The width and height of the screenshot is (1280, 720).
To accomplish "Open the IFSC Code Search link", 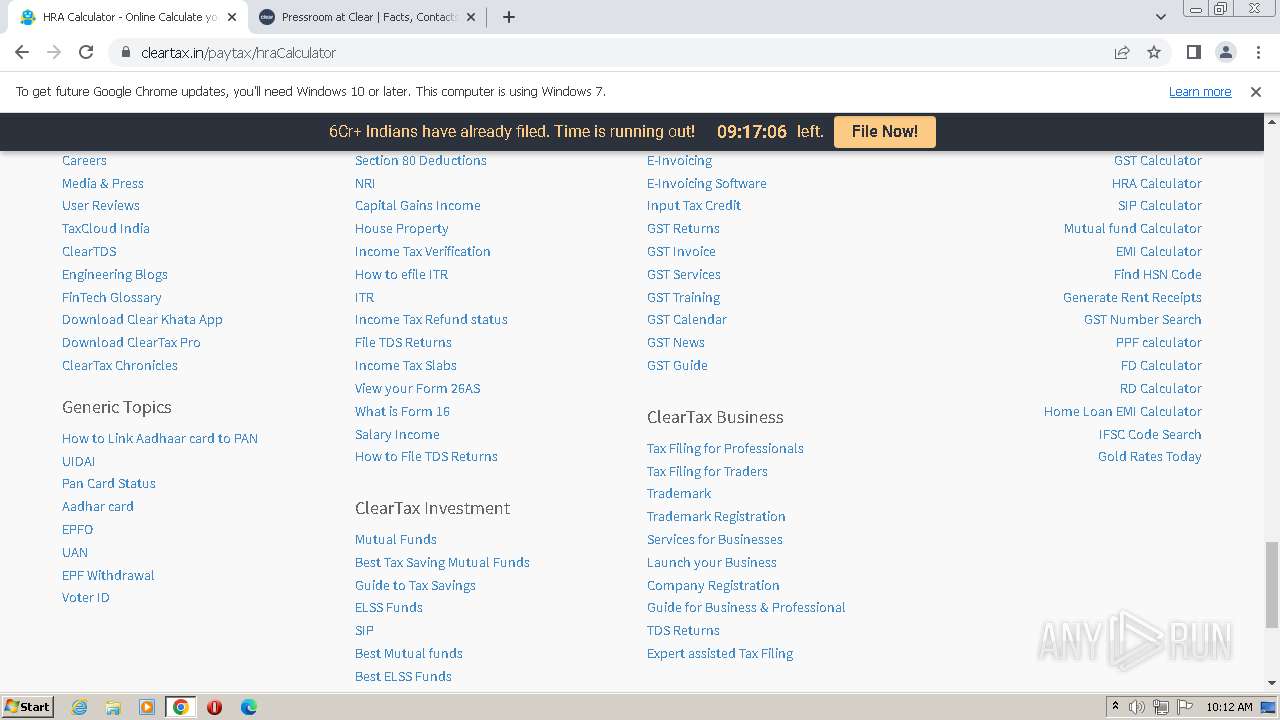I will coord(1150,434).
